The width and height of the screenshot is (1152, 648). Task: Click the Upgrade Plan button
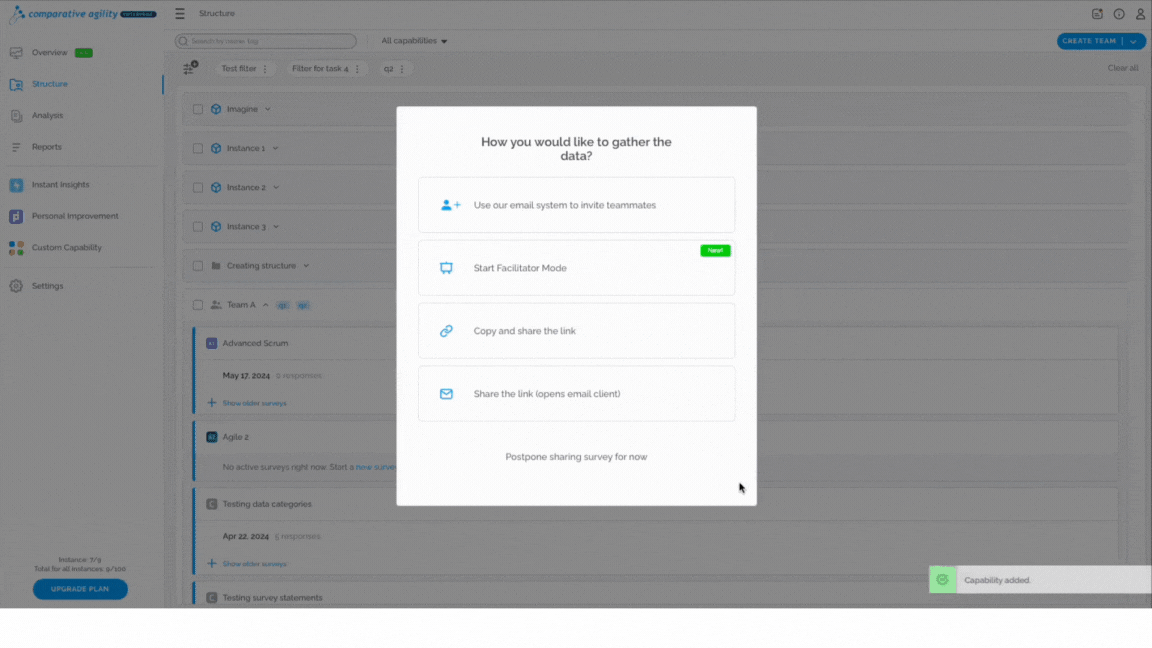click(80, 589)
